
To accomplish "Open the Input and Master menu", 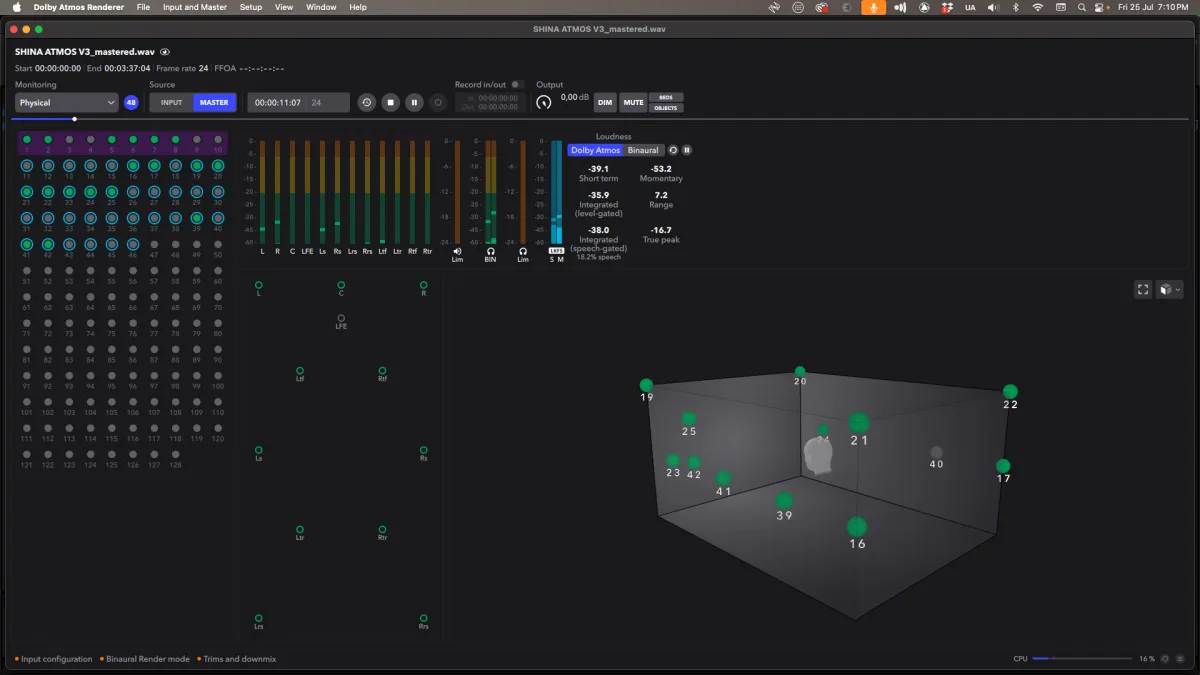I will 195,7.
